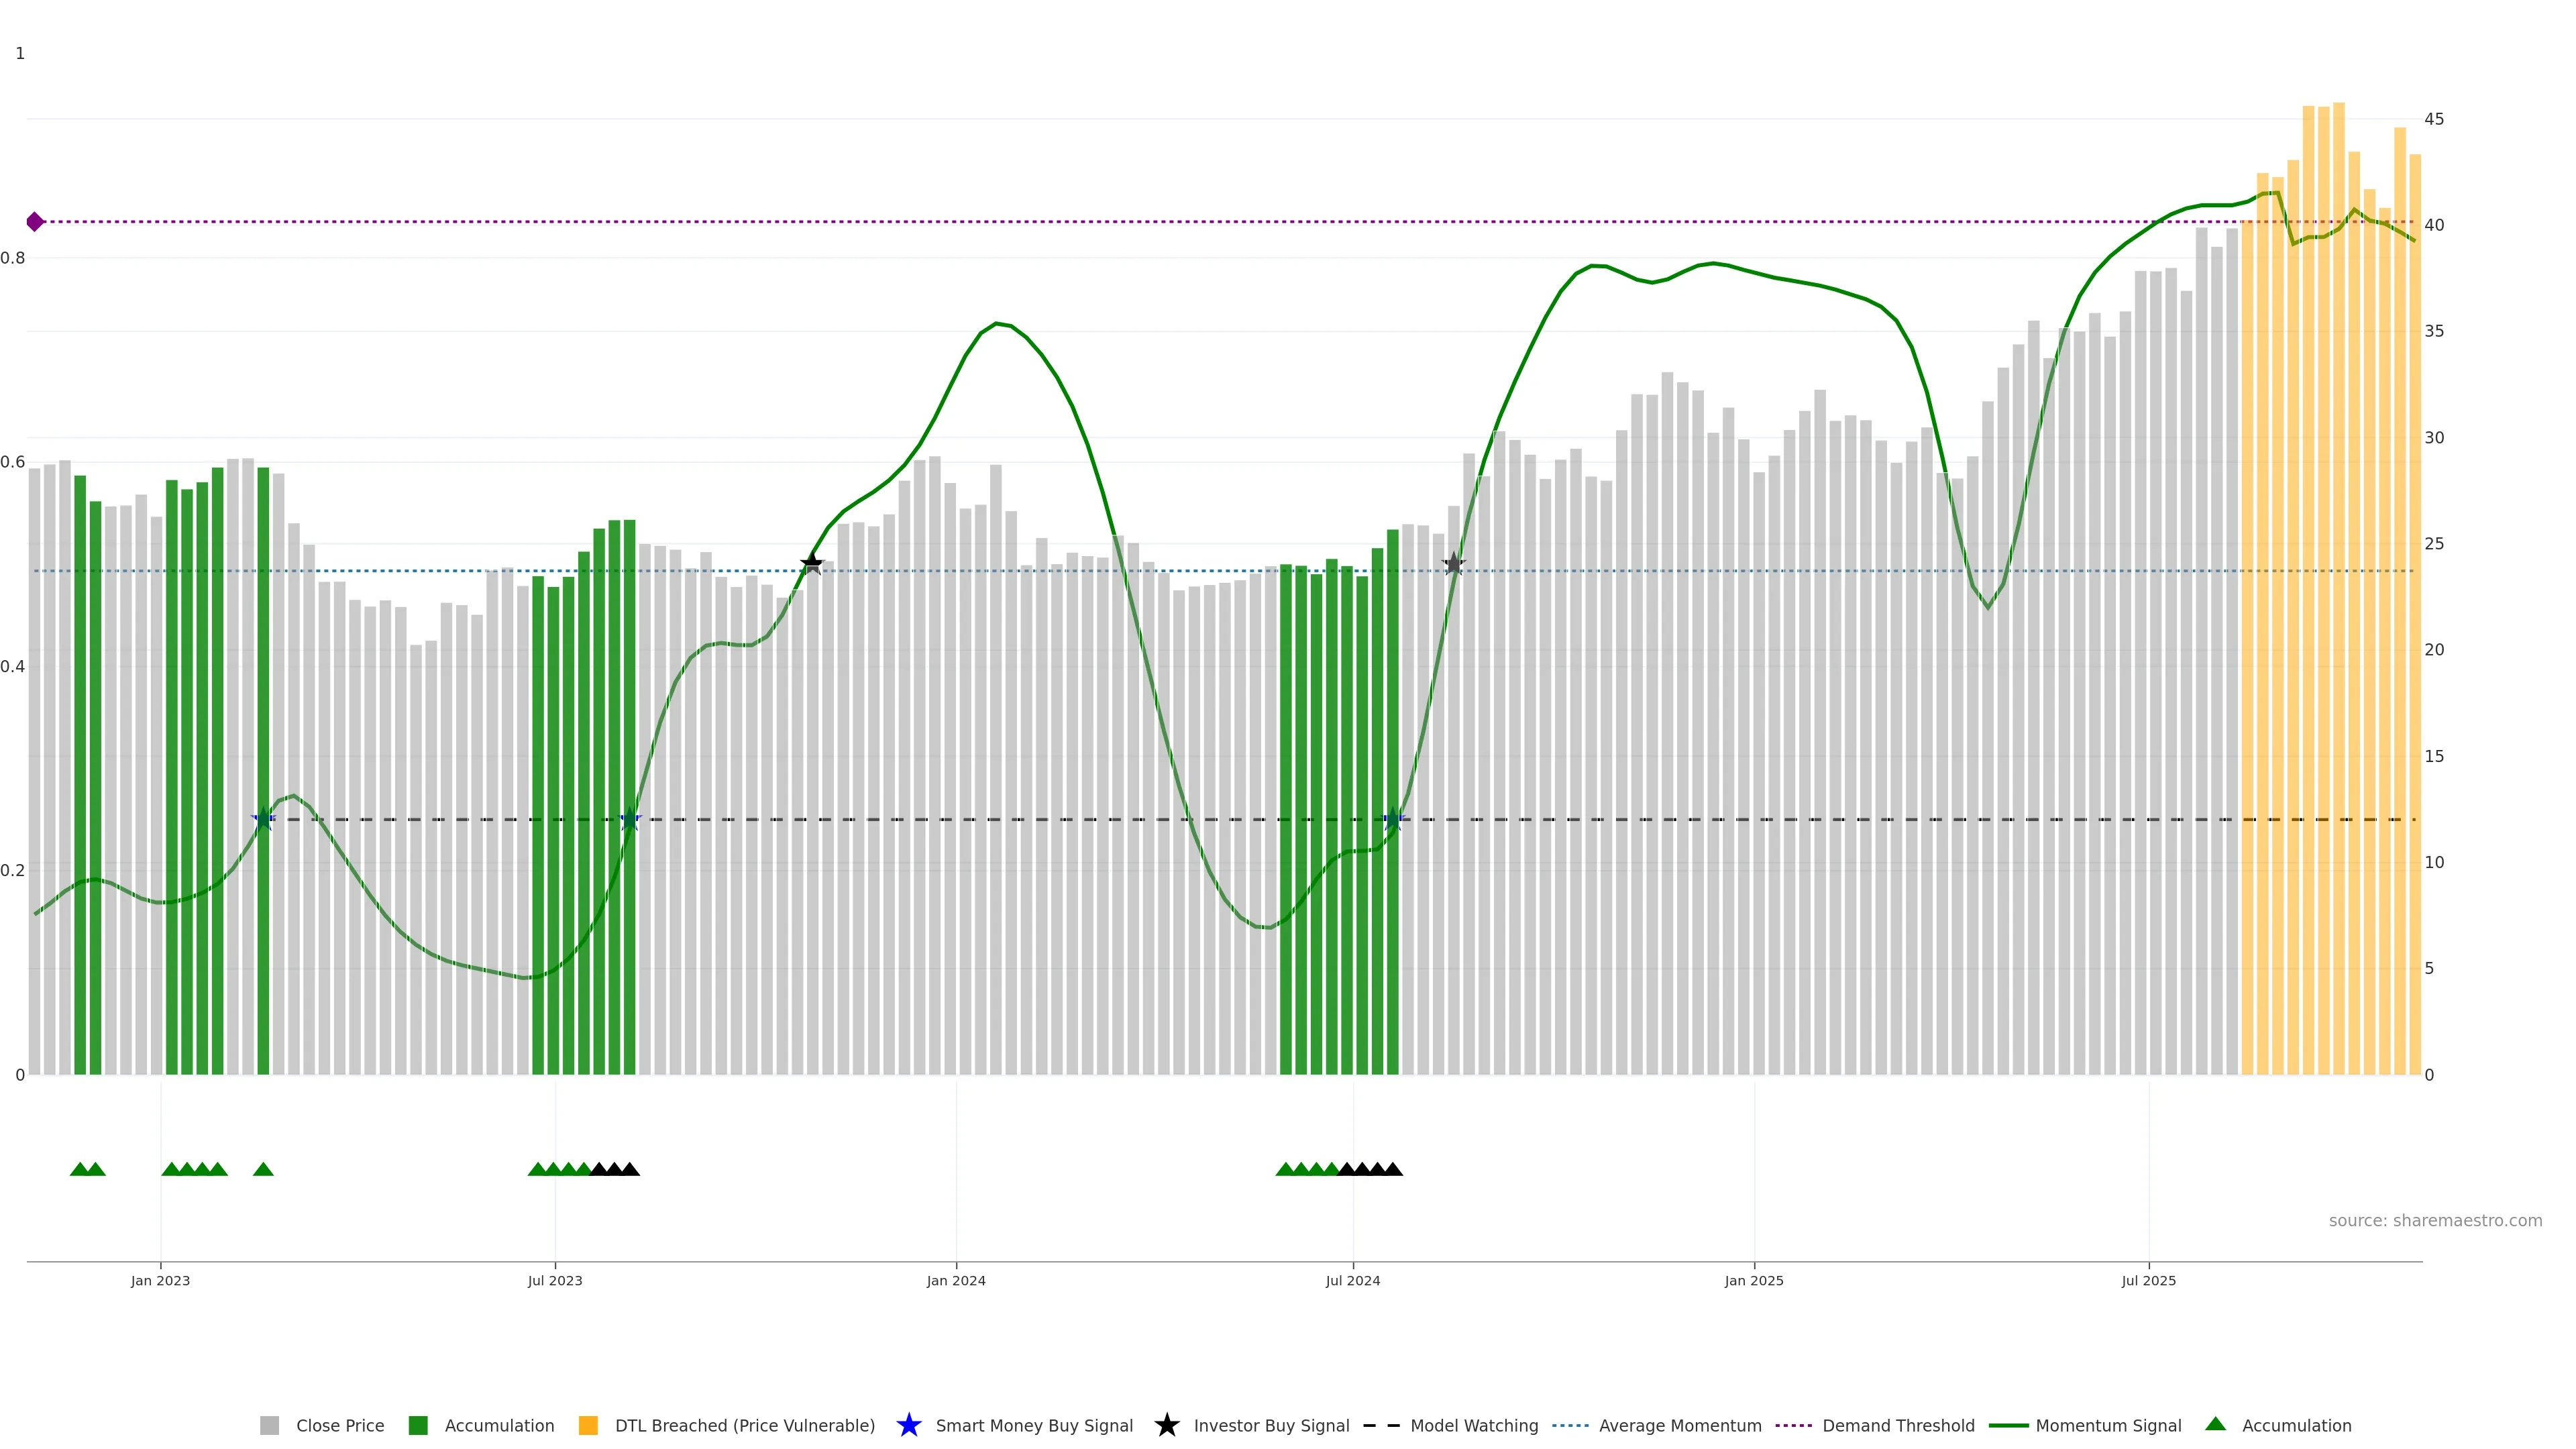Toggle the Demand Threshold legend label

1898,1425
